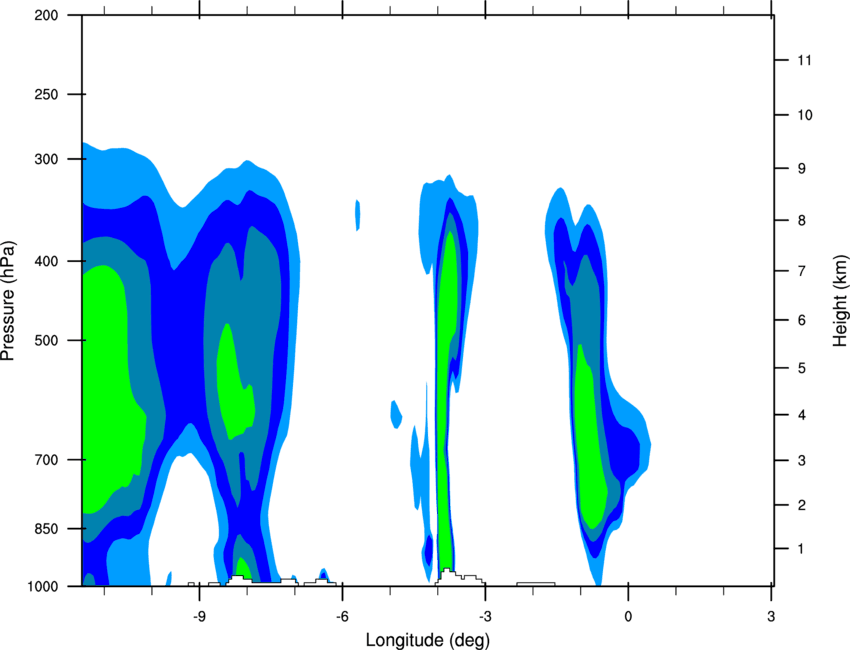The image size is (850, 650).
Task: Click the 'Longitude (deg)' axis title
Action: [428, 640]
